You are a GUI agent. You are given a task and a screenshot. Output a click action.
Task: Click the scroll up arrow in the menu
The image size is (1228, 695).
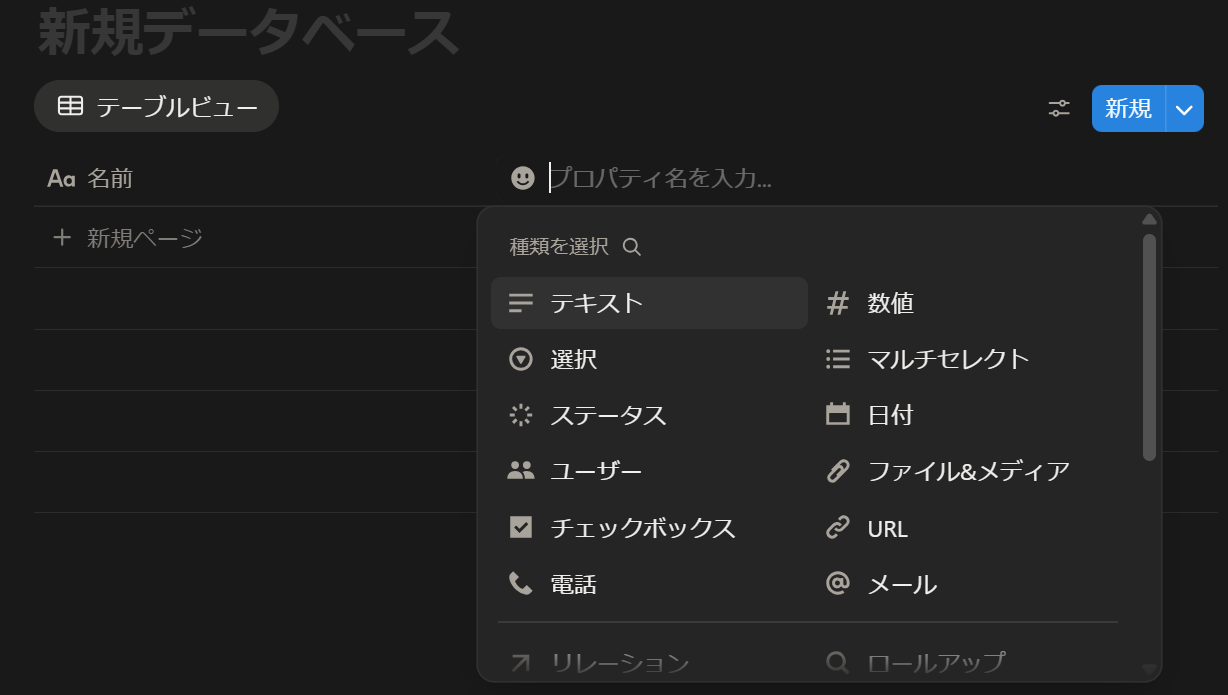coord(1149,219)
